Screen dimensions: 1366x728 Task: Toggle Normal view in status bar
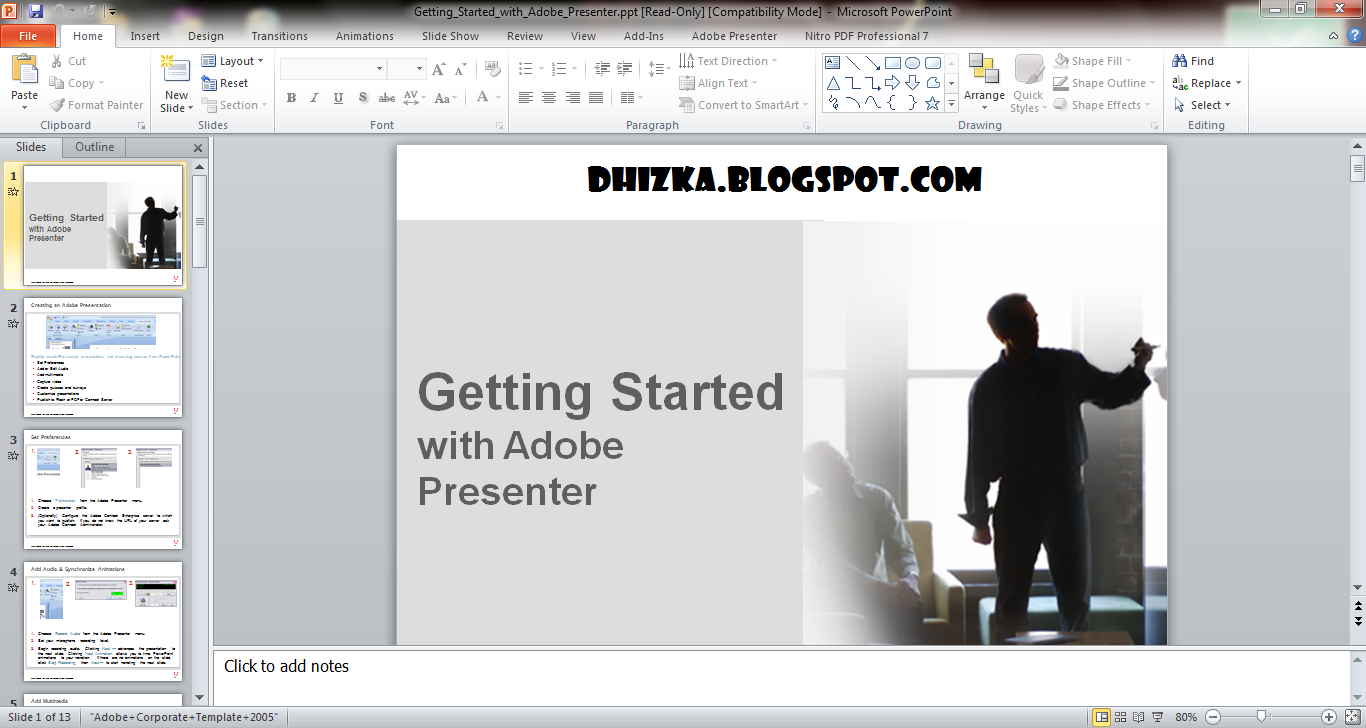1102,717
